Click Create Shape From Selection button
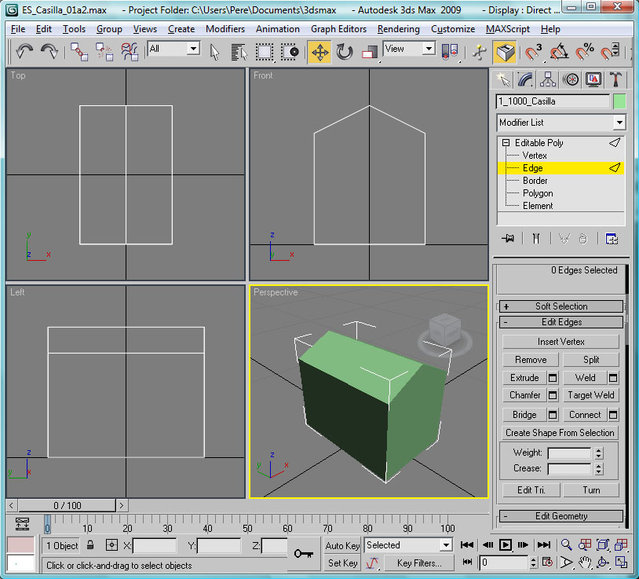This screenshot has height=579, width=639. (x=560, y=433)
